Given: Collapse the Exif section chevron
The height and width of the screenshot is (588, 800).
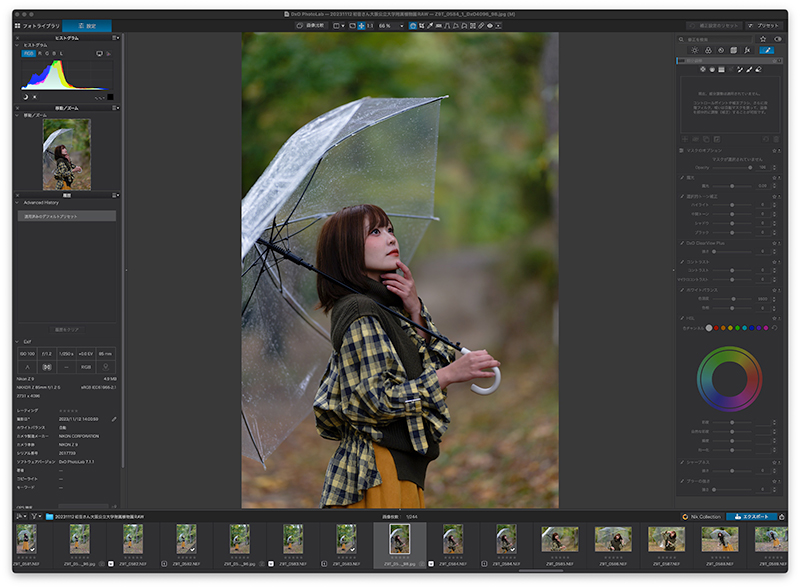Looking at the screenshot, I should coord(17,341).
